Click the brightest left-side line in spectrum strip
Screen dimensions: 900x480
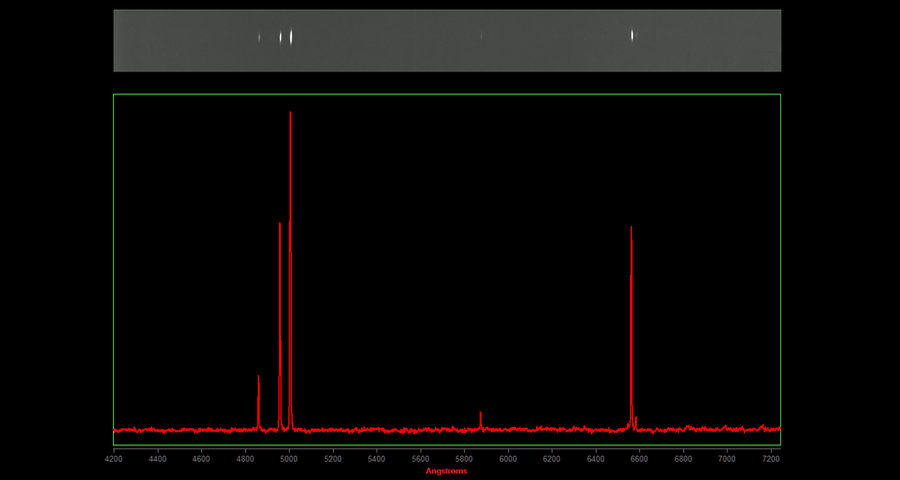(291, 37)
